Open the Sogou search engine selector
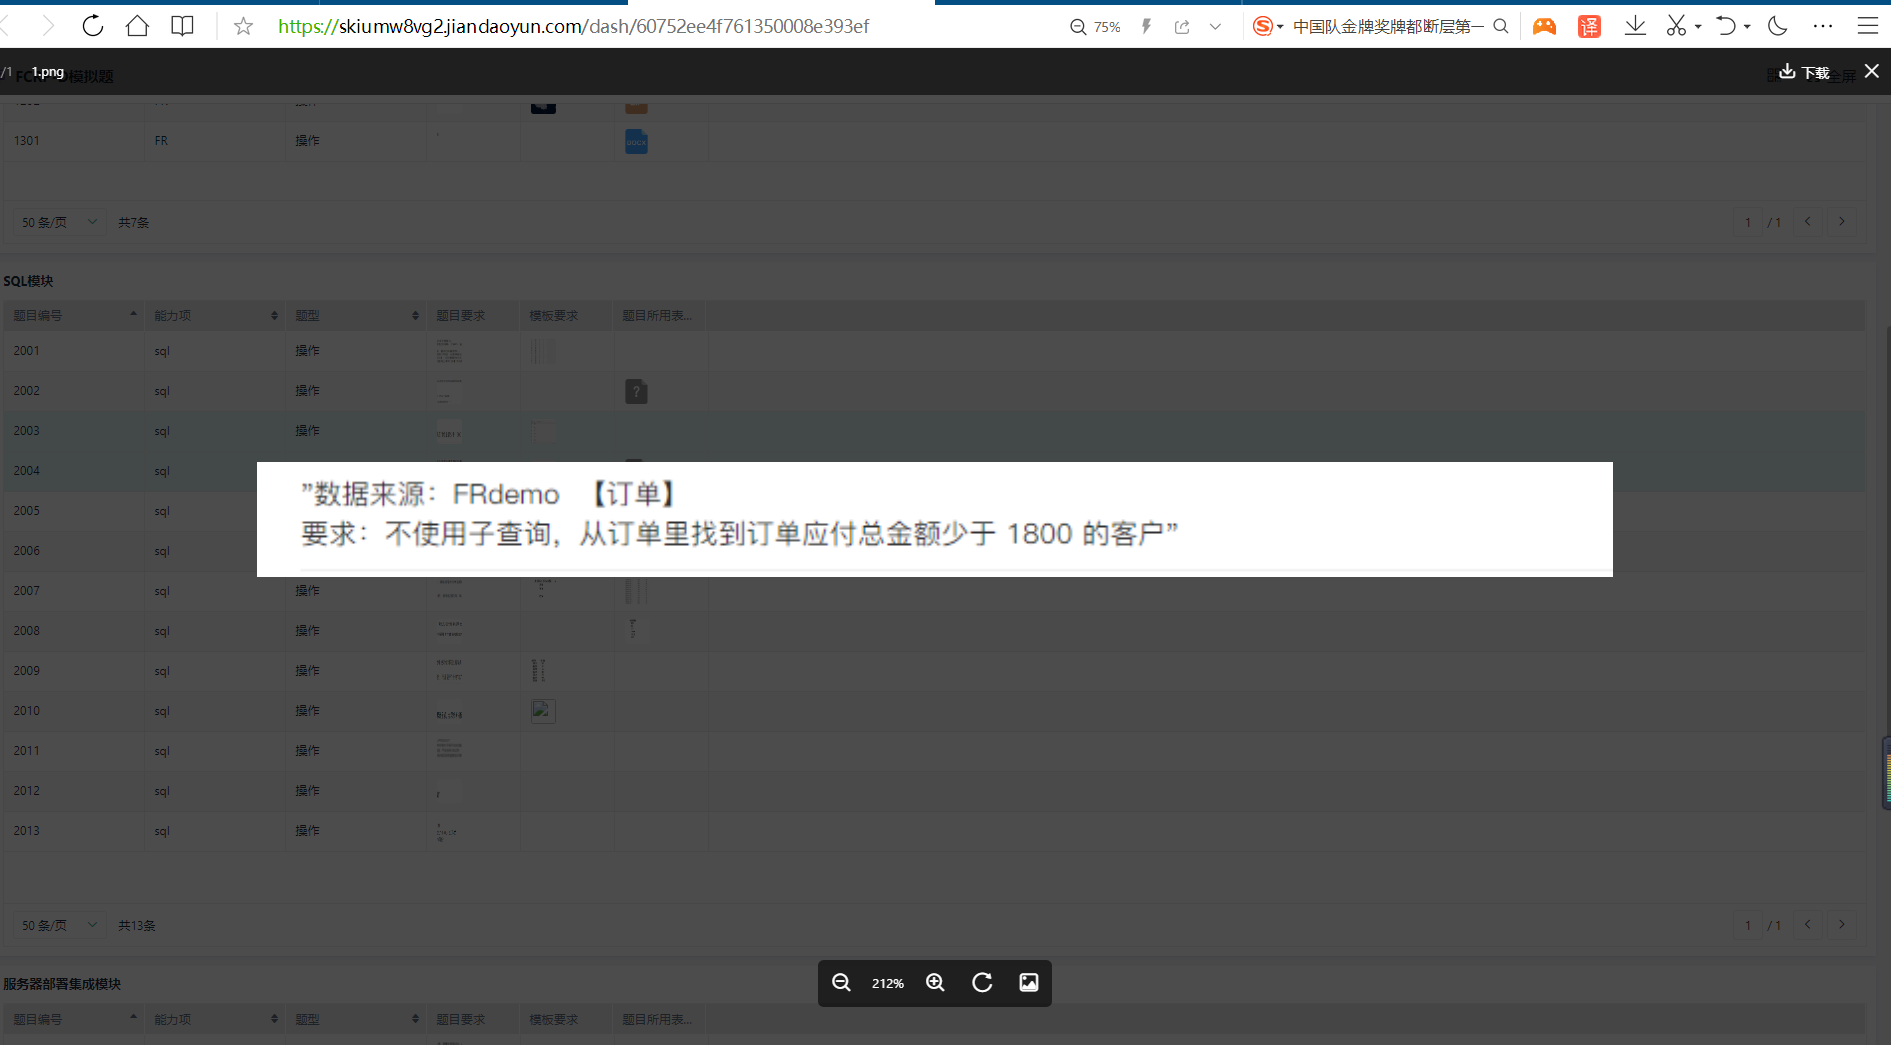This screenshot has height=1045, width=1891. point(1268,27)
